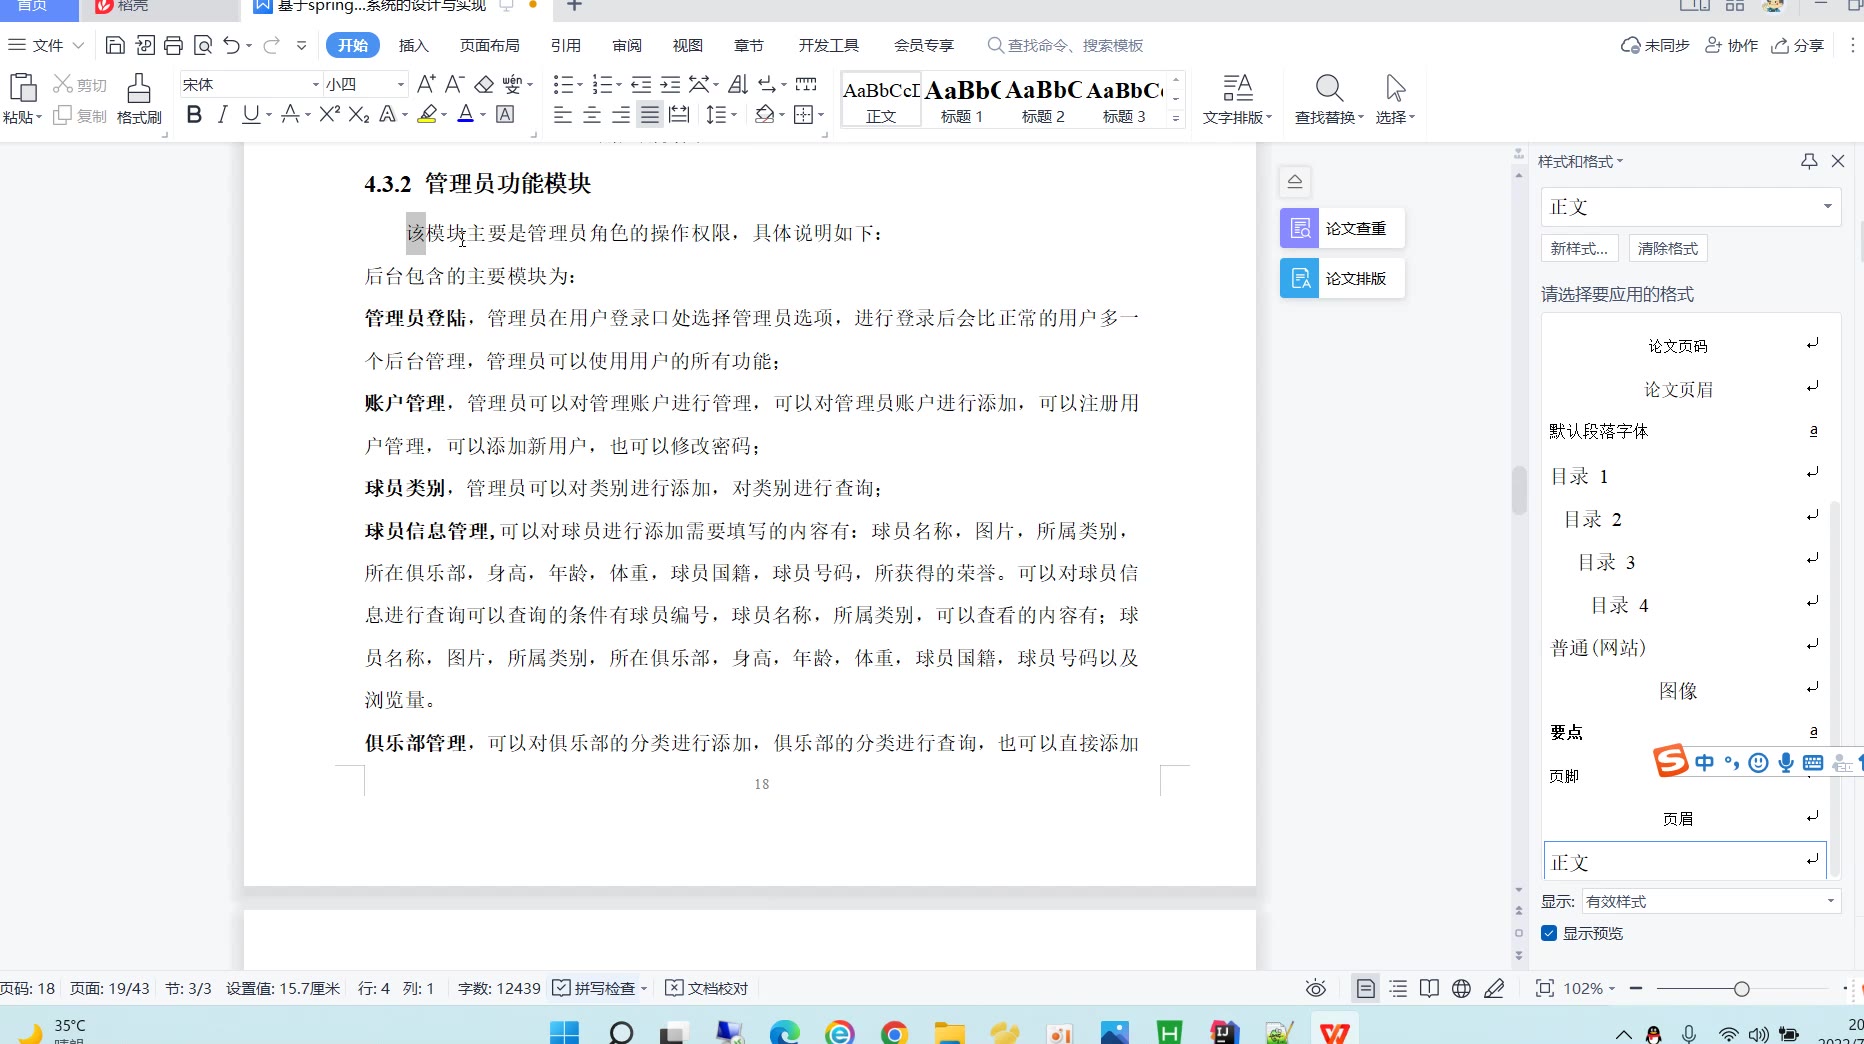Apply the font color red A

[465, 114]
